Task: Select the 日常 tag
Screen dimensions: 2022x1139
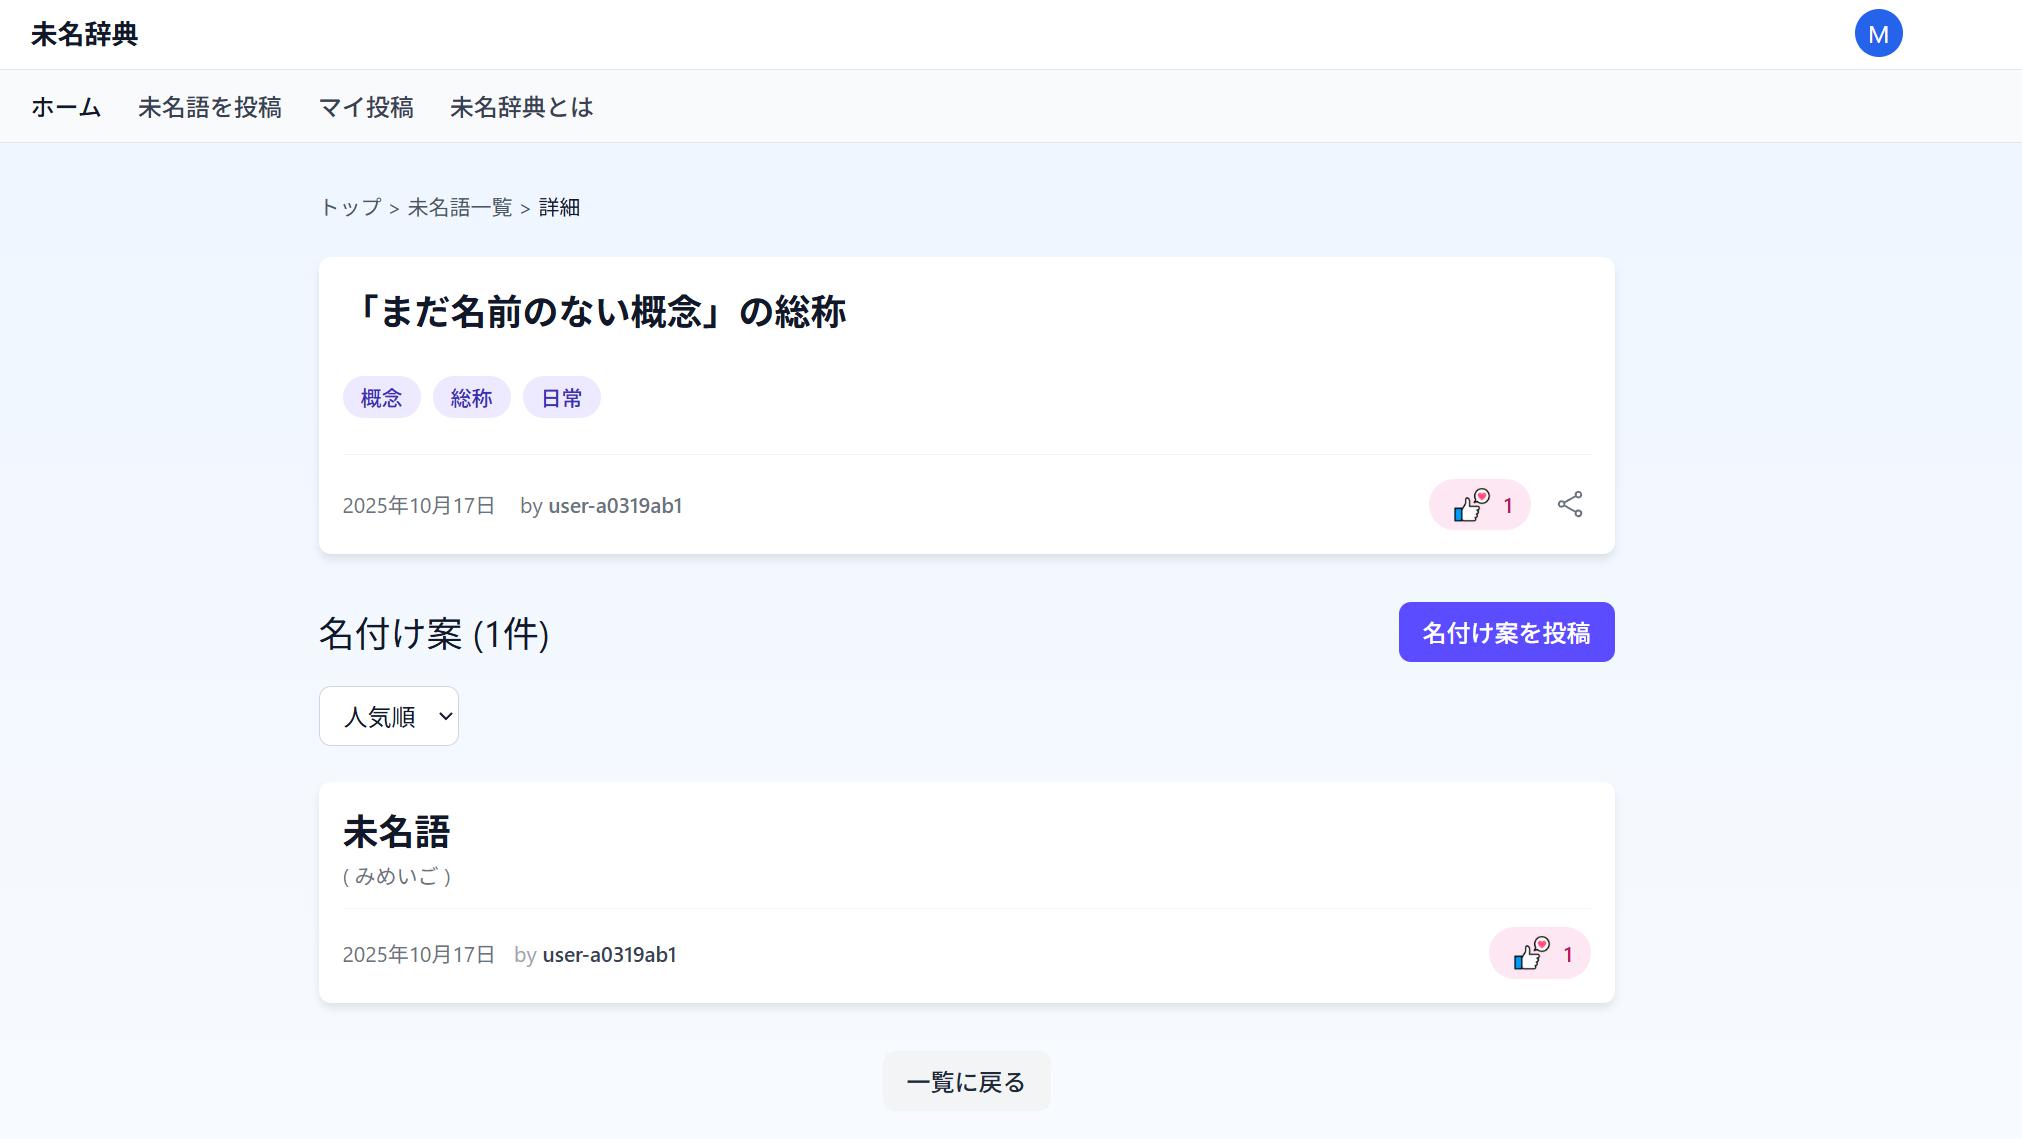Action: (x=561, y=398)
